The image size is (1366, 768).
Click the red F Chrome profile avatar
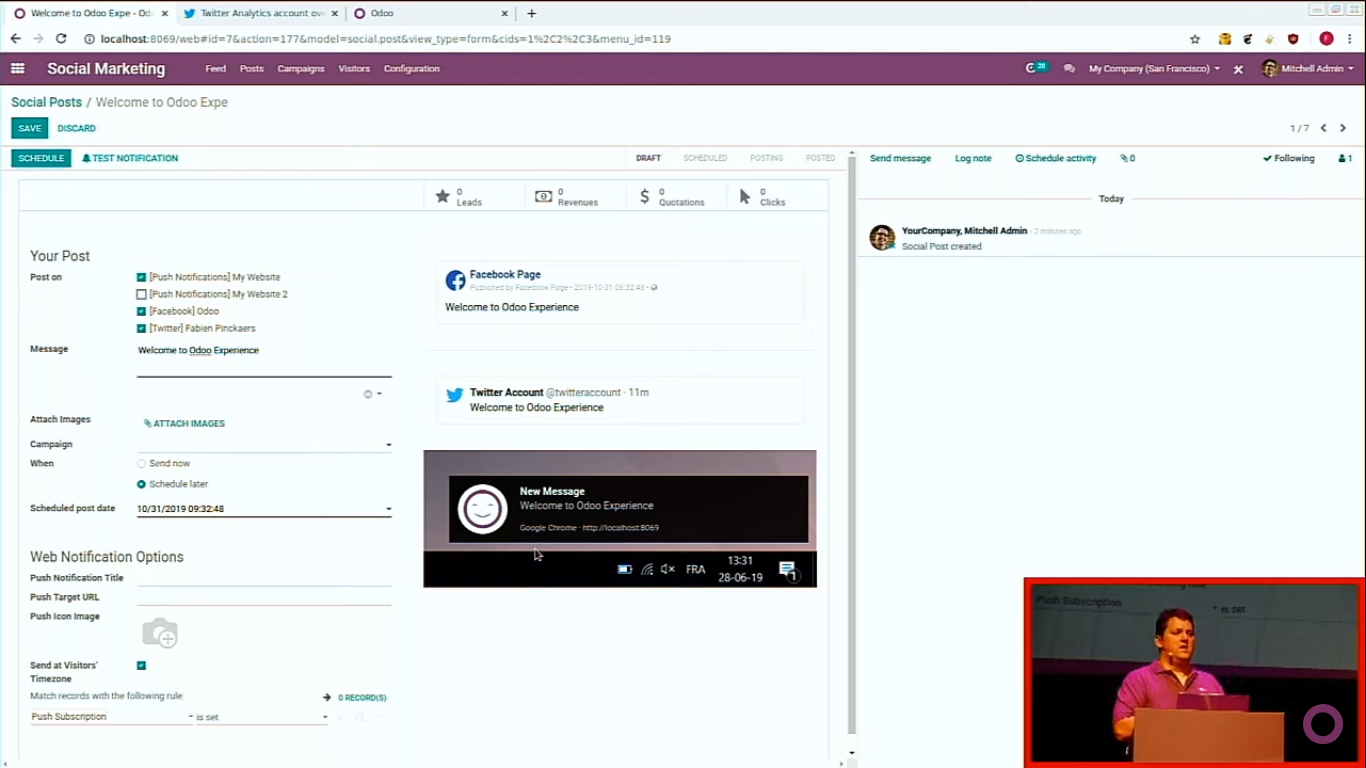tap(1326, 39)
